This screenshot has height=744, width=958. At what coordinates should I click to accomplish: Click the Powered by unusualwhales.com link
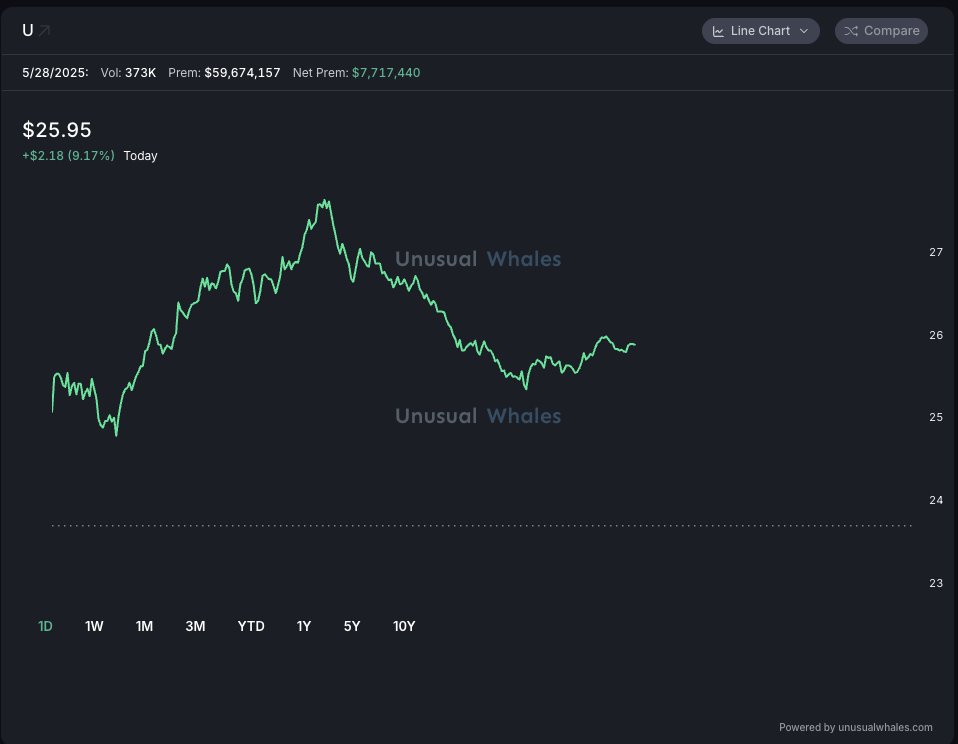(x=855, y=728)
